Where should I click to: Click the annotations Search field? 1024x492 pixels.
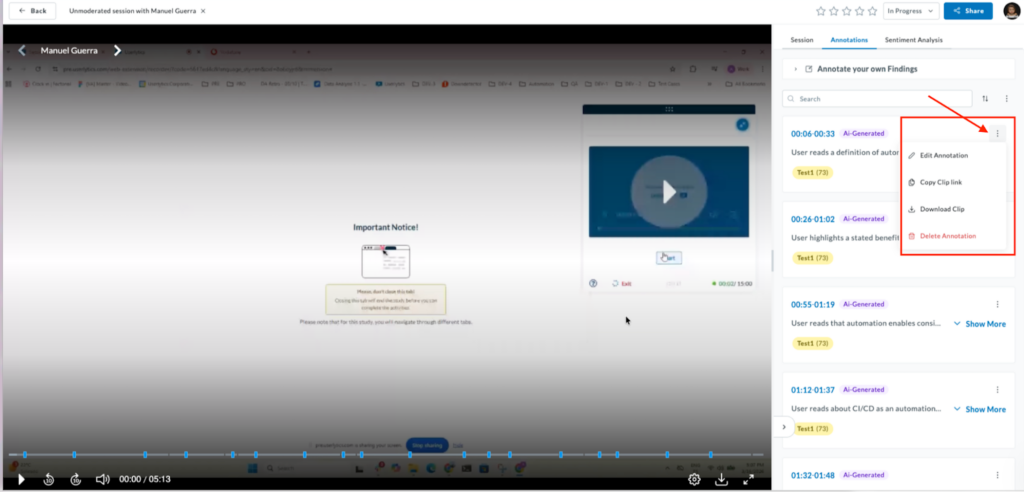coord(877,99)
